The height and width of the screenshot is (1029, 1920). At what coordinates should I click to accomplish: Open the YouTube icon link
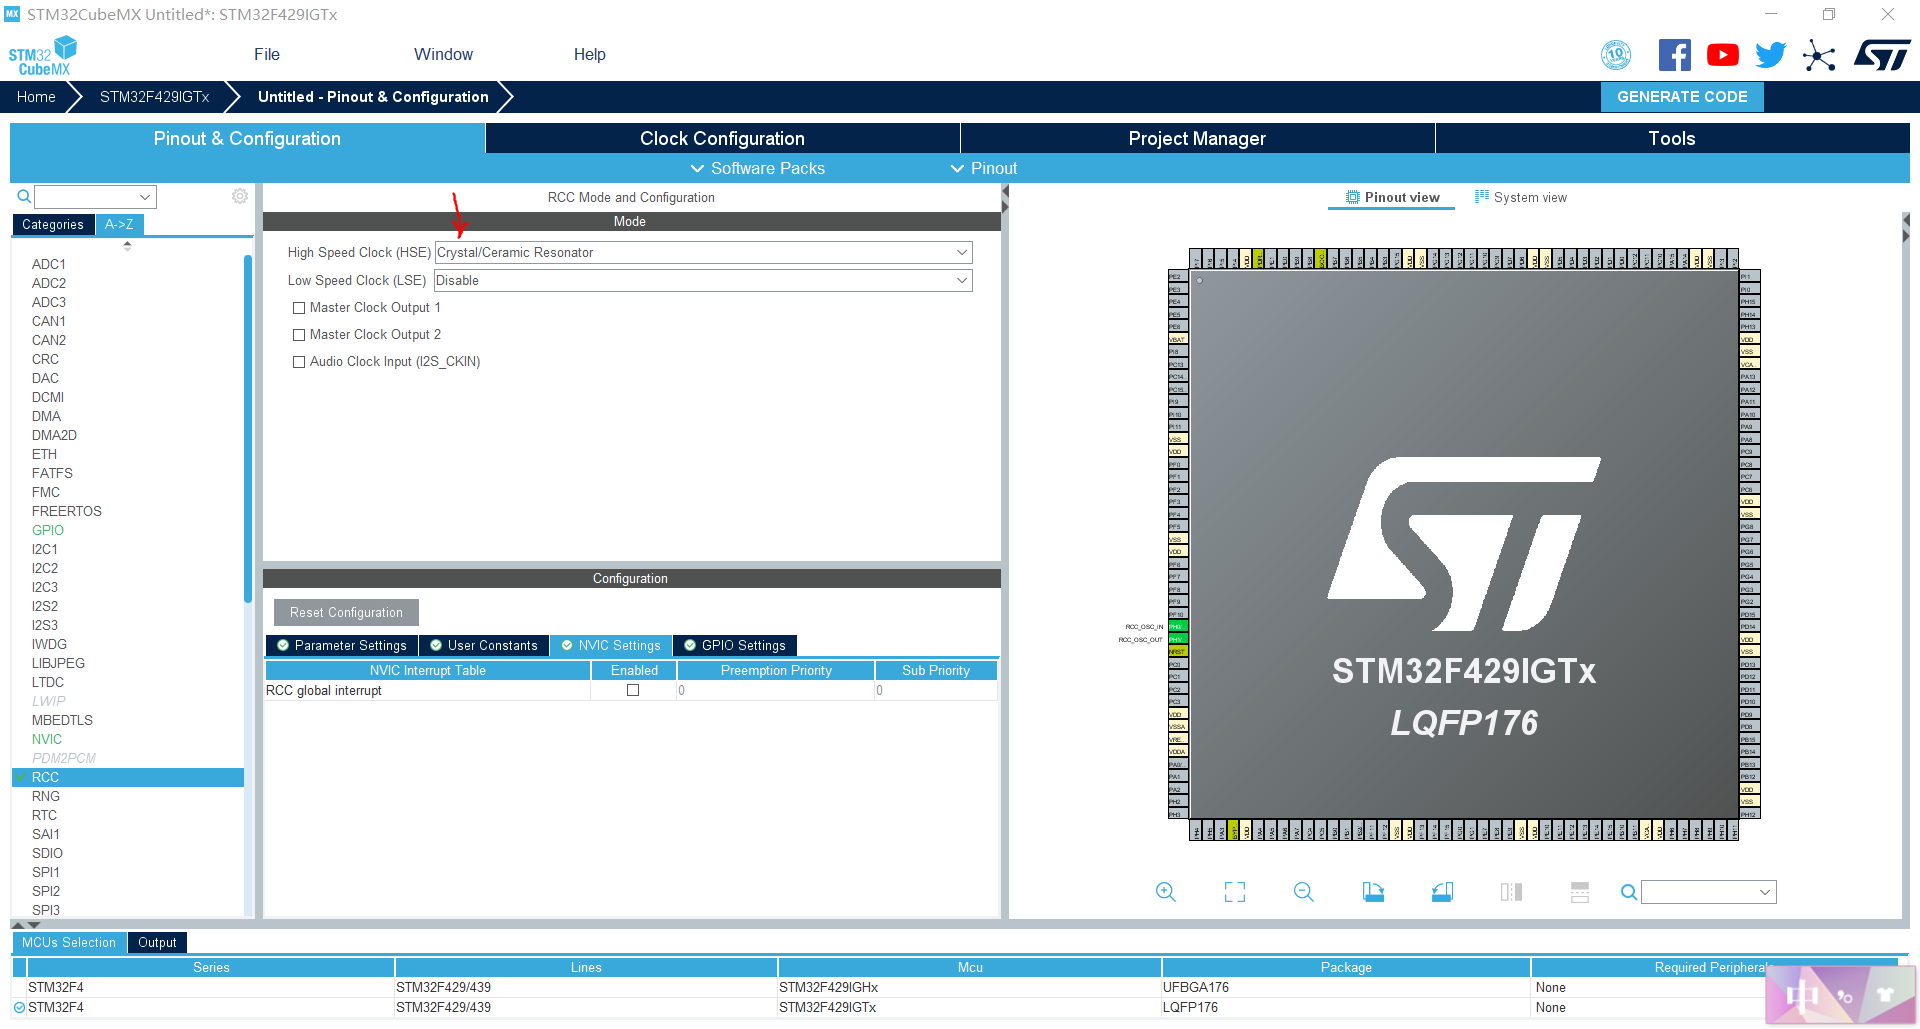[1722, 55]
